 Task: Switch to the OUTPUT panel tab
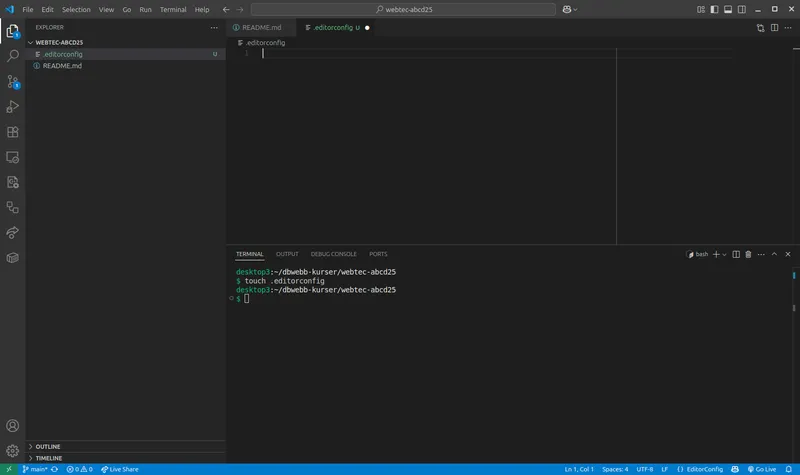tap(287, 254)
